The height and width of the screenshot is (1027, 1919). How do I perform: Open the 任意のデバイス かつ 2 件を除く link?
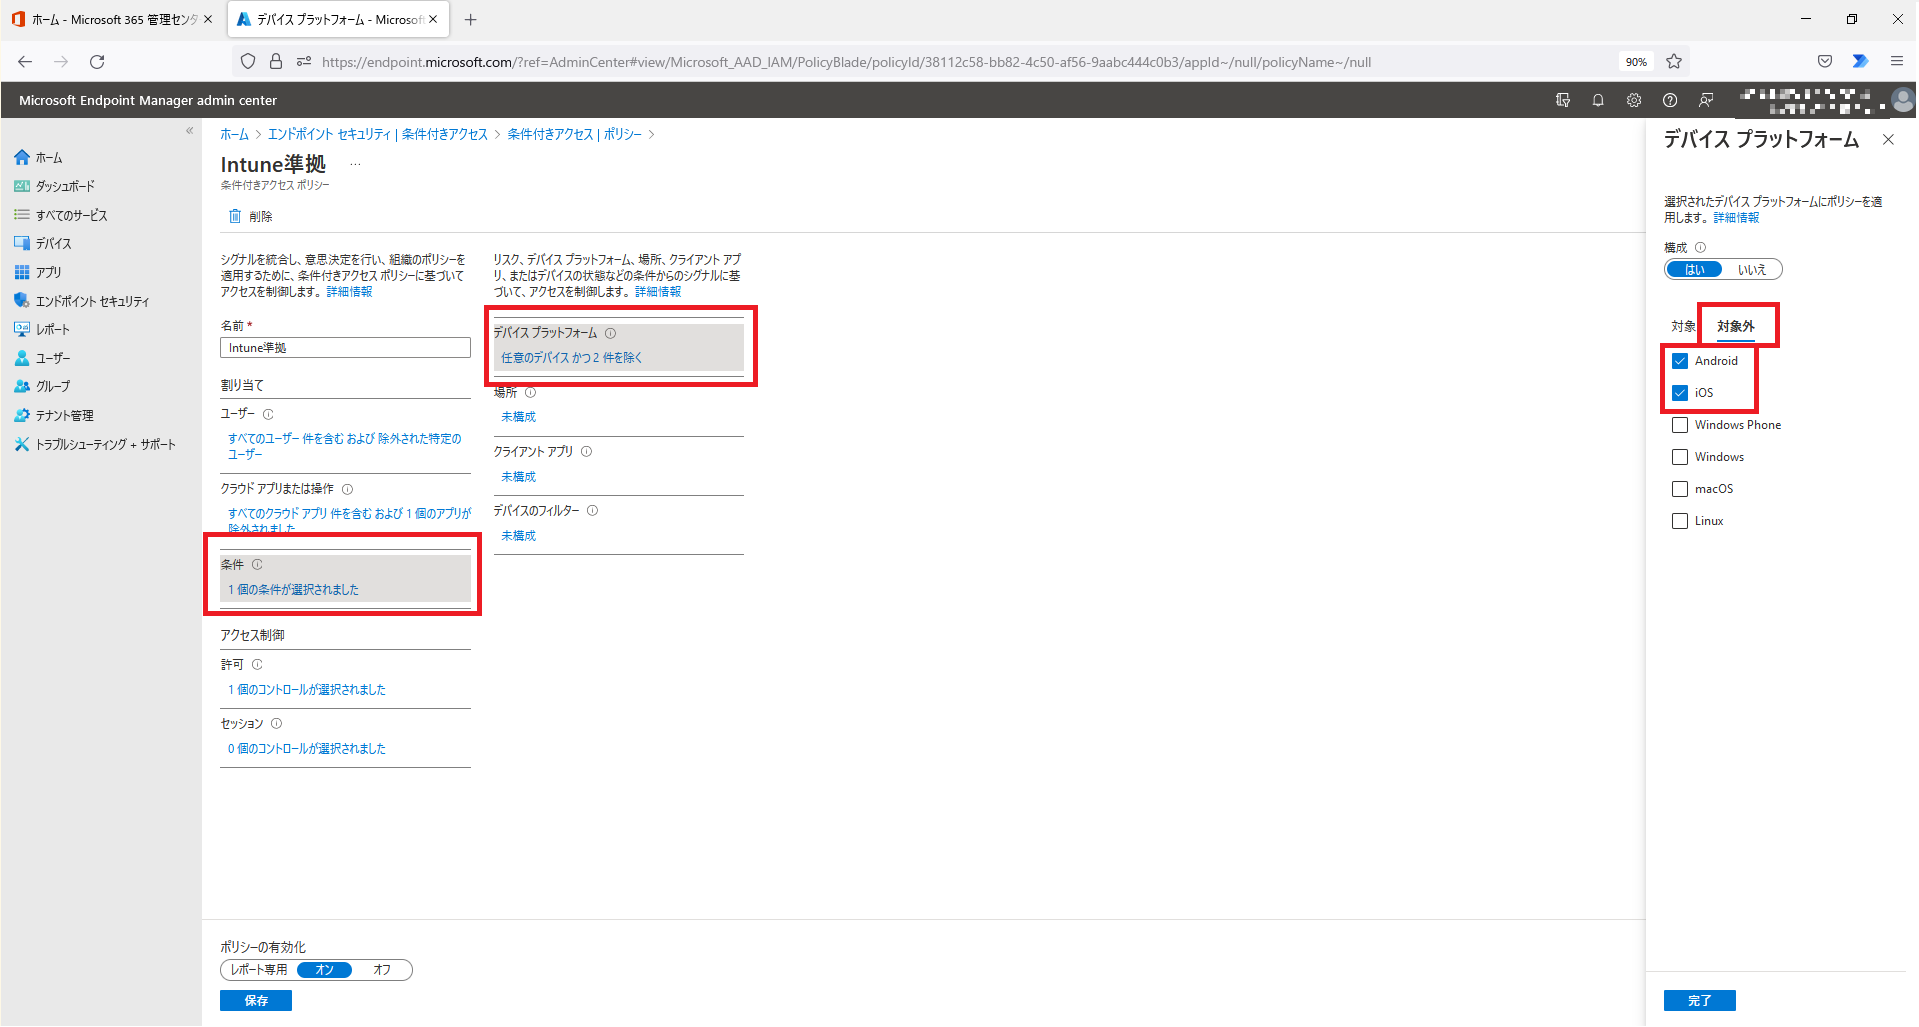tap(572, 358)
